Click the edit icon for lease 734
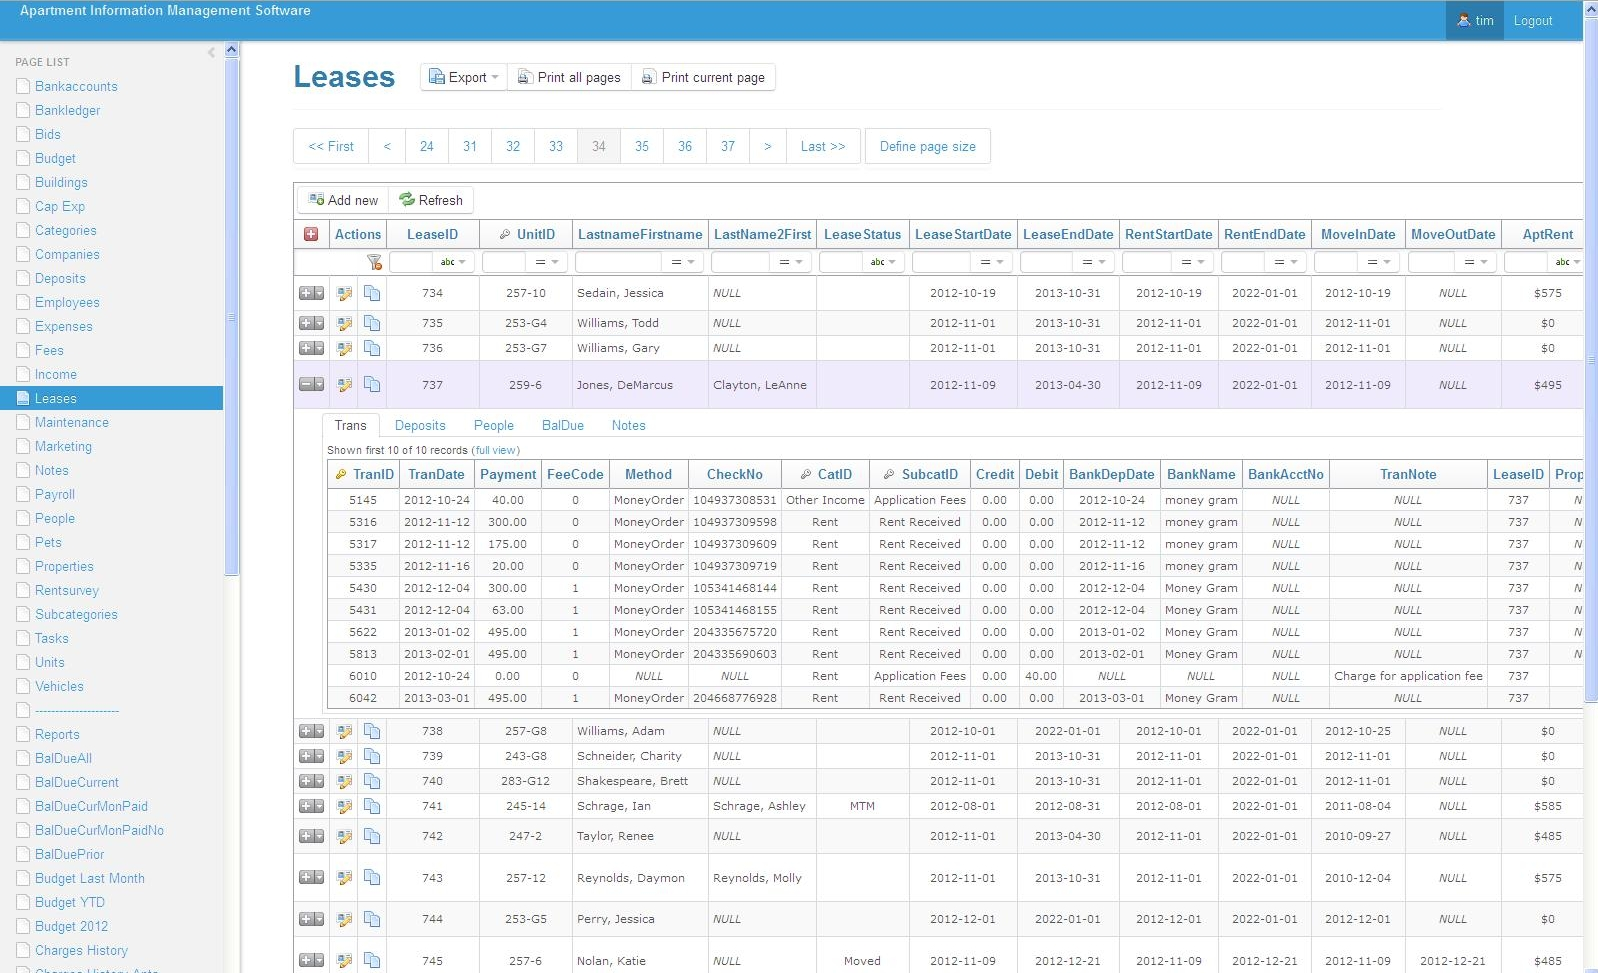Viewport: 1598px width, 973px height. (344, 294)
